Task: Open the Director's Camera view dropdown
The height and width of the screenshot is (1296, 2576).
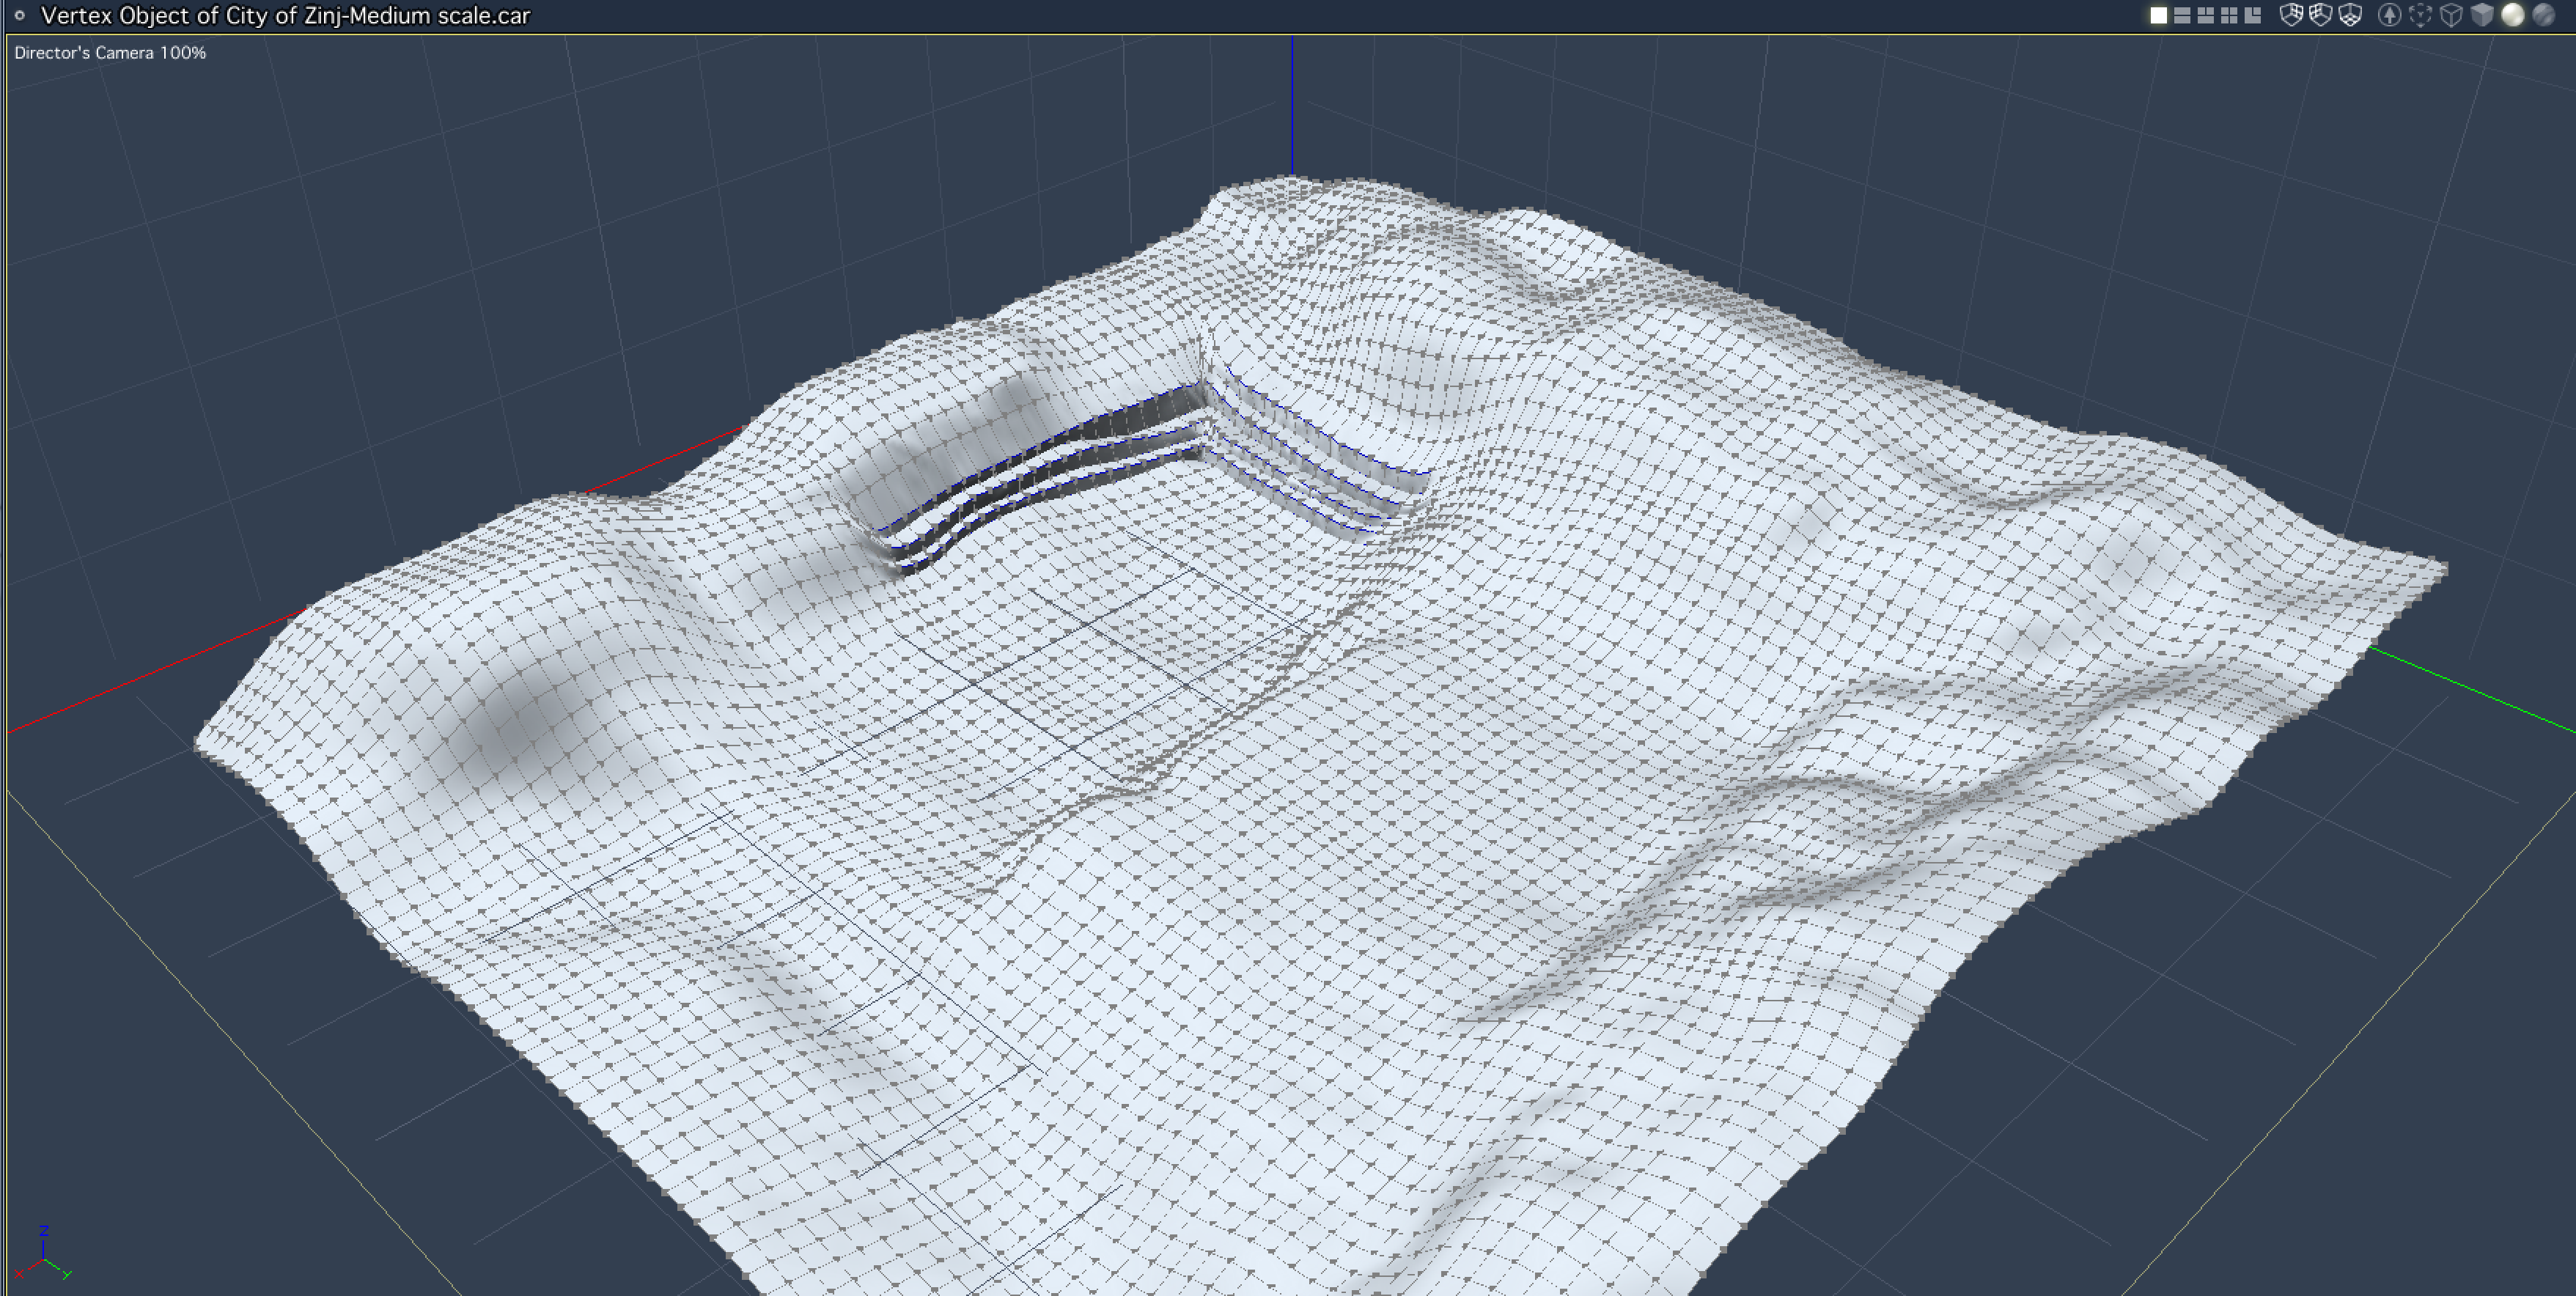Action: [110, 53]
